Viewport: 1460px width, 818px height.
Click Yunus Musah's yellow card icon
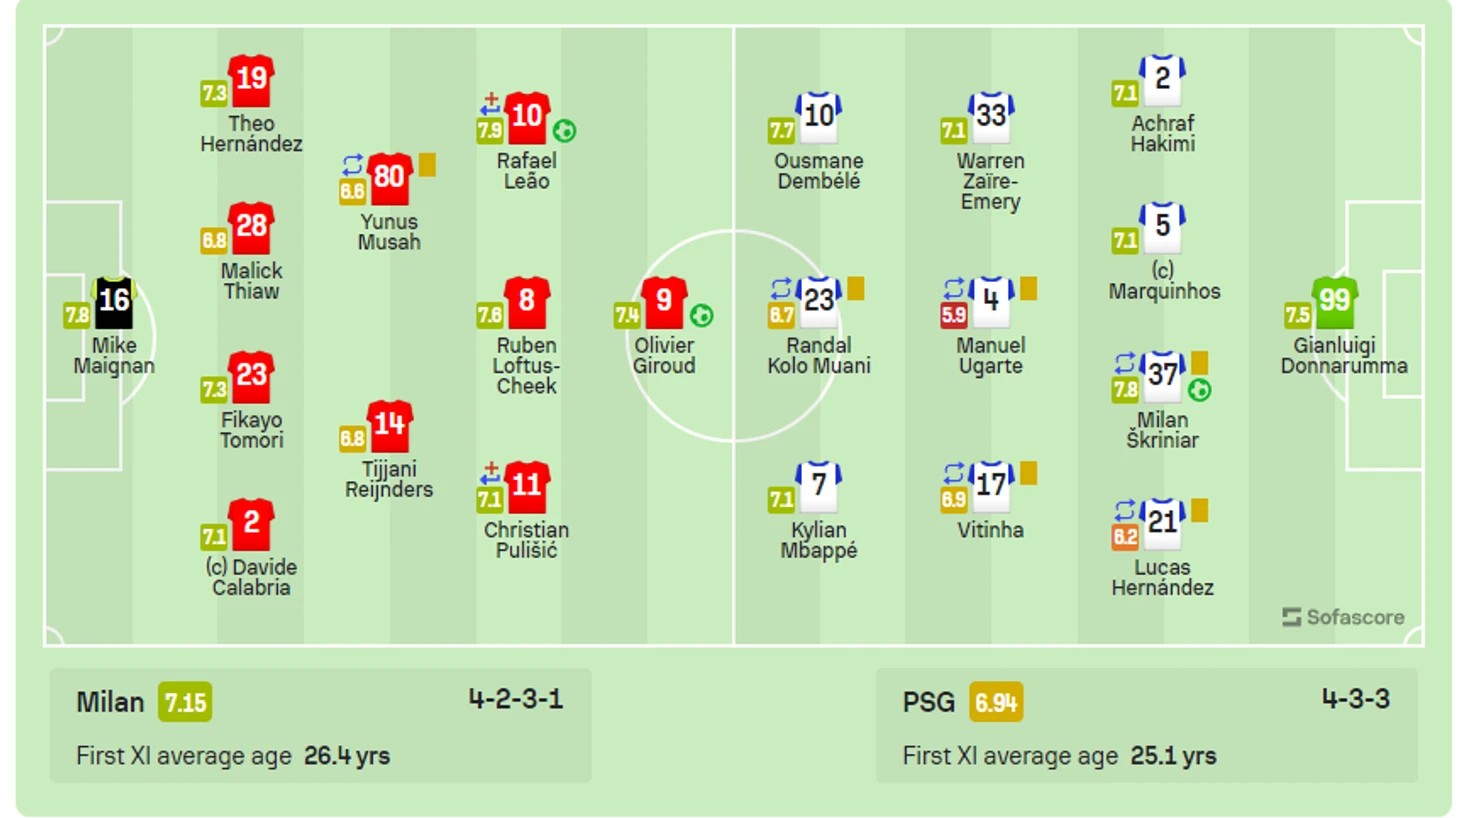[427, 164]
